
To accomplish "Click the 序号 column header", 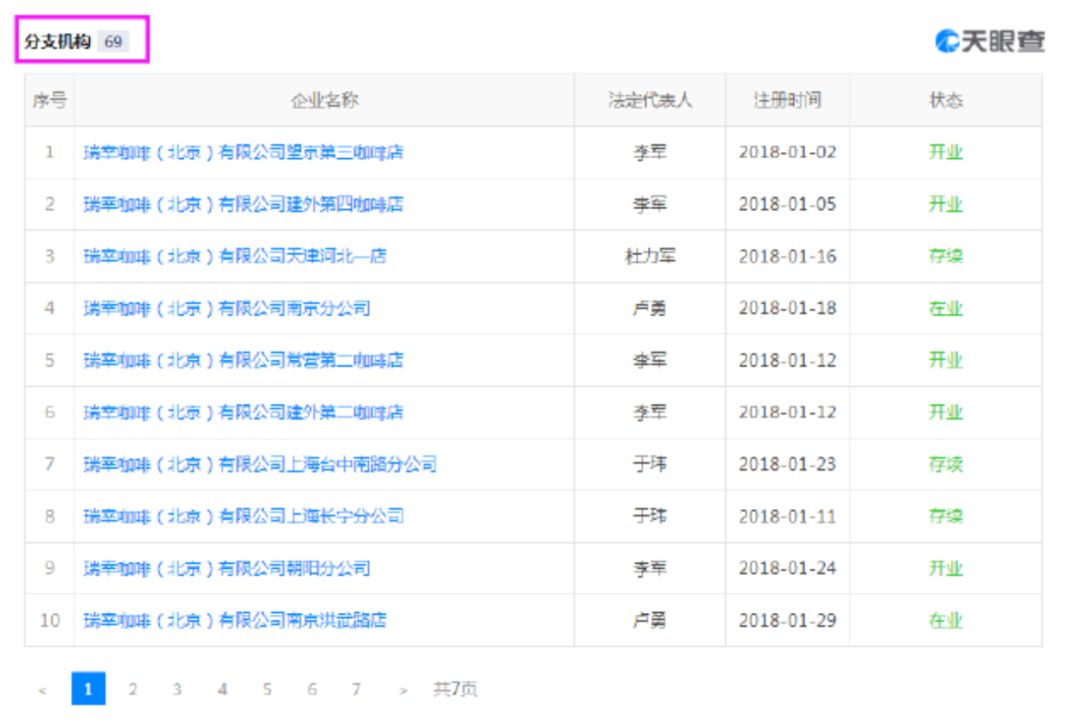I will [50, 101].
